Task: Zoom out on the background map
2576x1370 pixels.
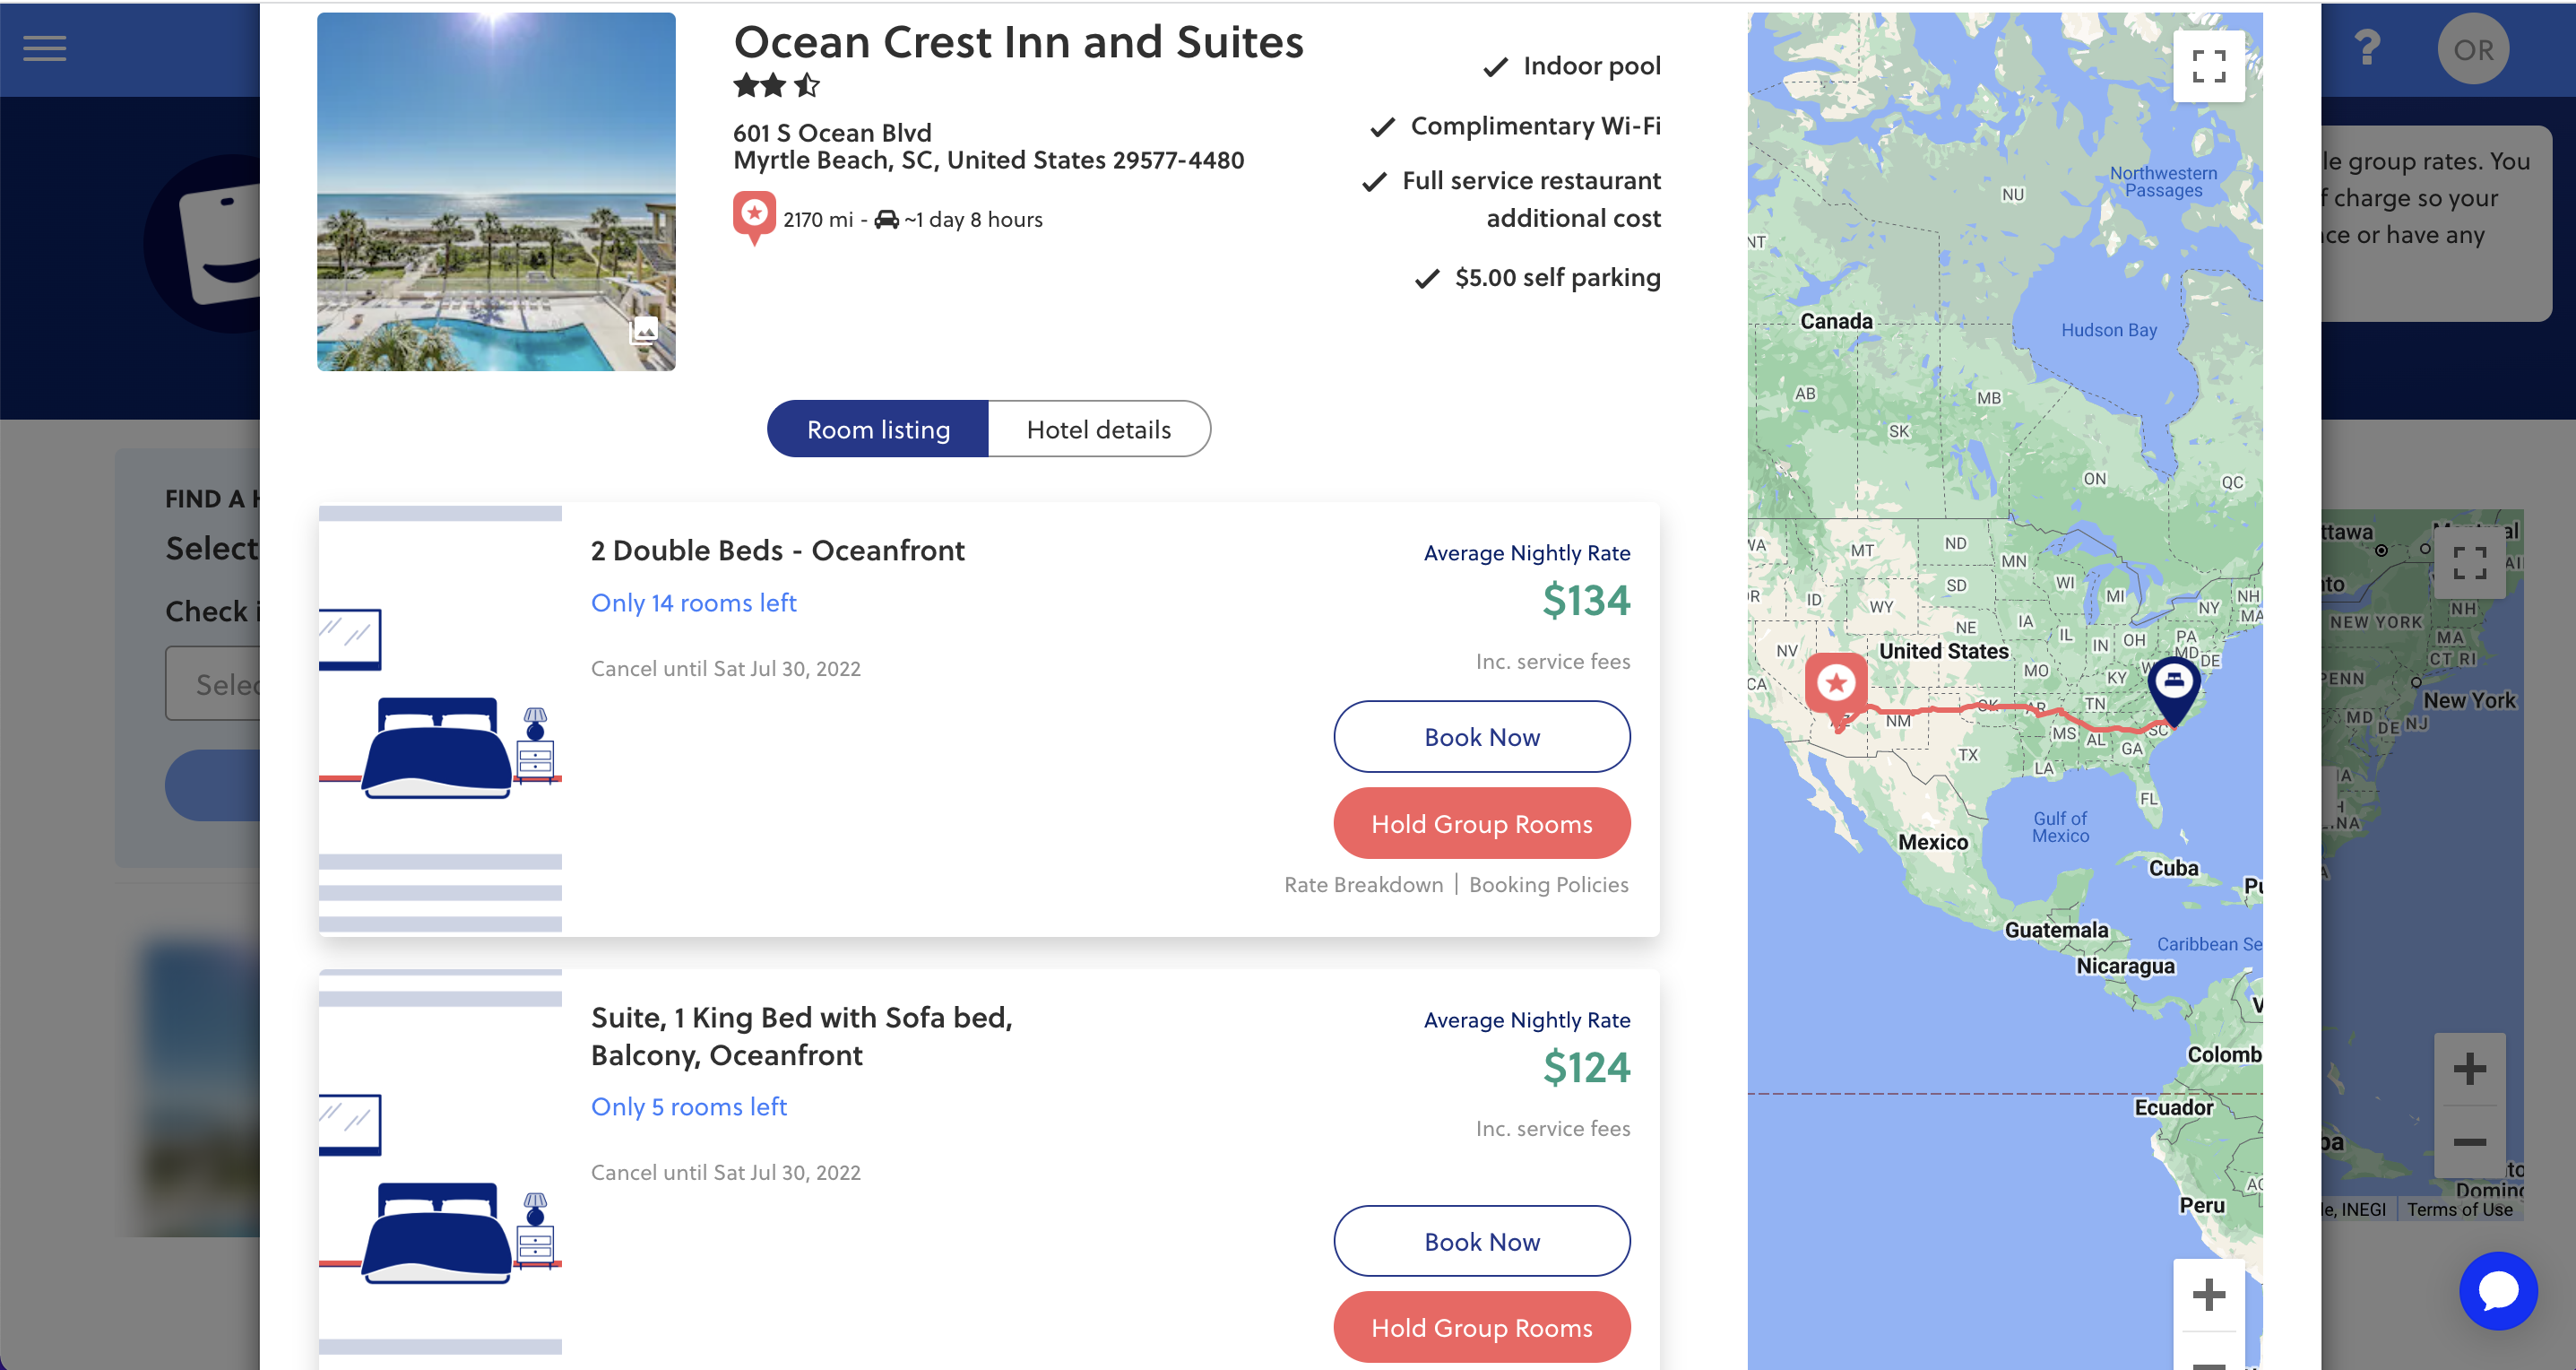Action: pyautogui.click(x=2469, y=1142)
